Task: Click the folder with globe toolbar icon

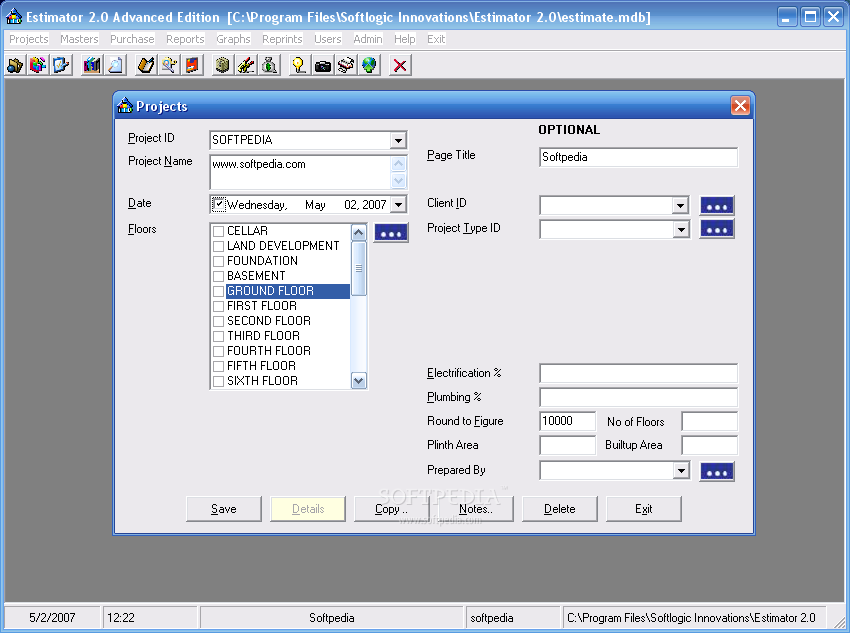Action: pos(15,66)
